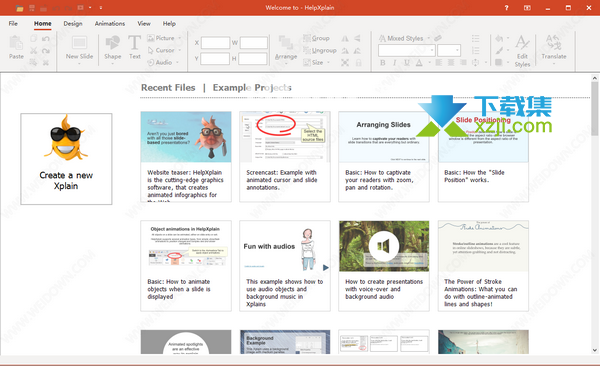The image size is (600, 366).
Task: Toggle center text alignment
Action: click(451, 62)
